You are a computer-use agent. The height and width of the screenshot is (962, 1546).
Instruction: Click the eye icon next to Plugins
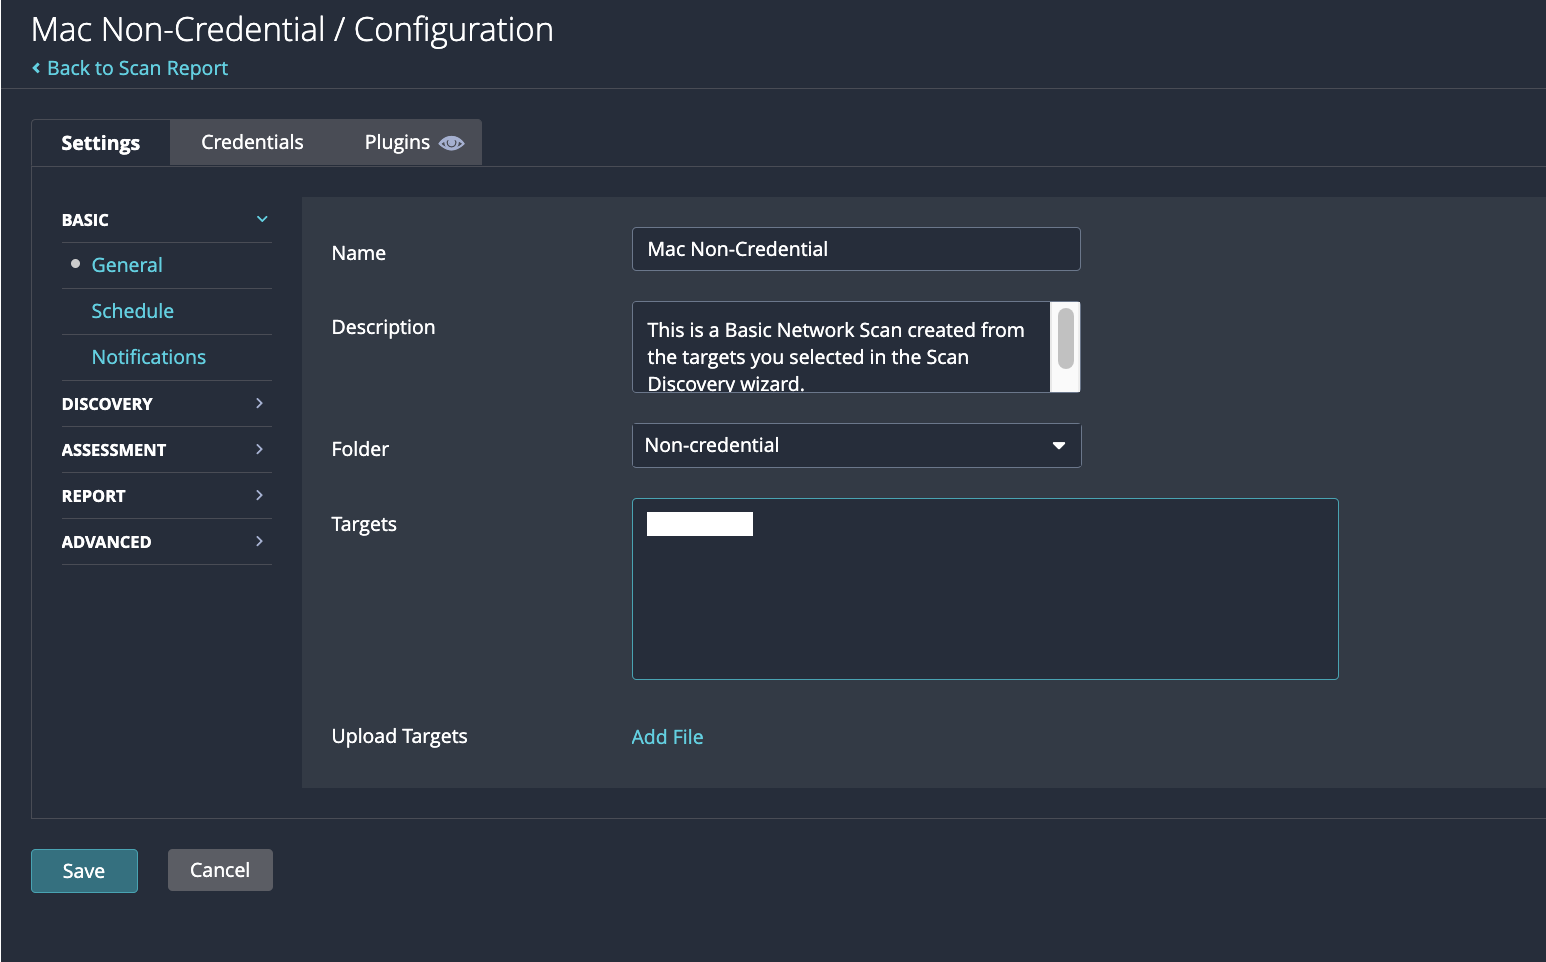tap(451, 142)
